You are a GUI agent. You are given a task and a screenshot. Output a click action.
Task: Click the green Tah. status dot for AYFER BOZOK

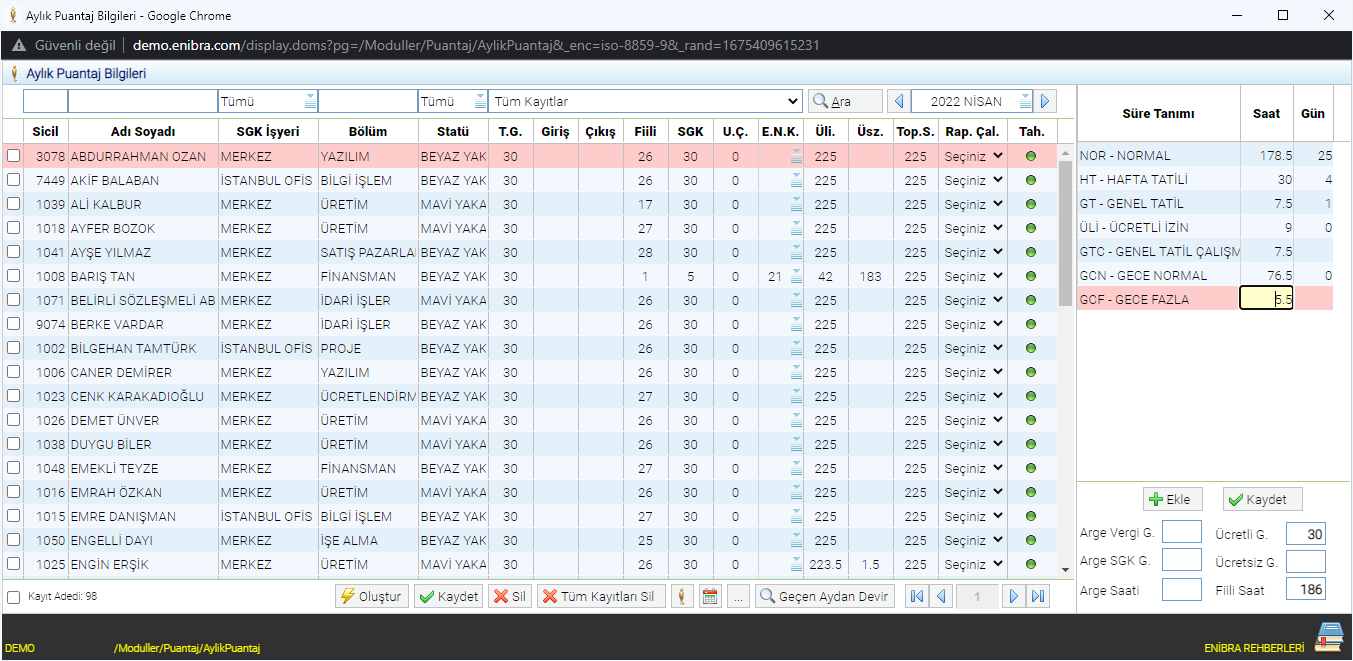coord(1031,229)
